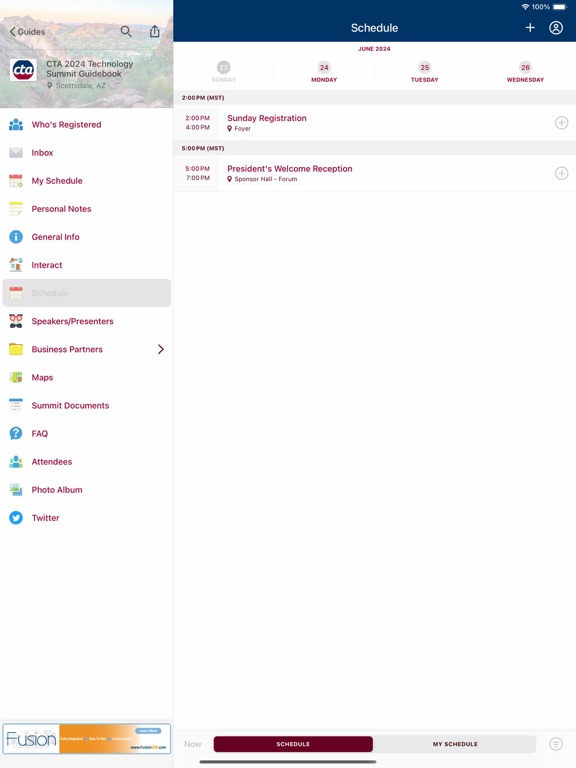Select Wednesday June 26 date
The image size is (576, 768).
click(x=526, y=72)
